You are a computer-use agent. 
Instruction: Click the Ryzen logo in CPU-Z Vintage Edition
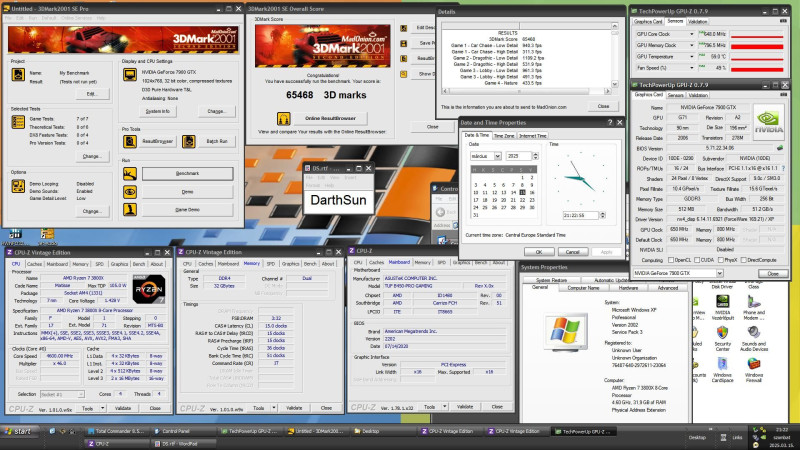[148, 289]
